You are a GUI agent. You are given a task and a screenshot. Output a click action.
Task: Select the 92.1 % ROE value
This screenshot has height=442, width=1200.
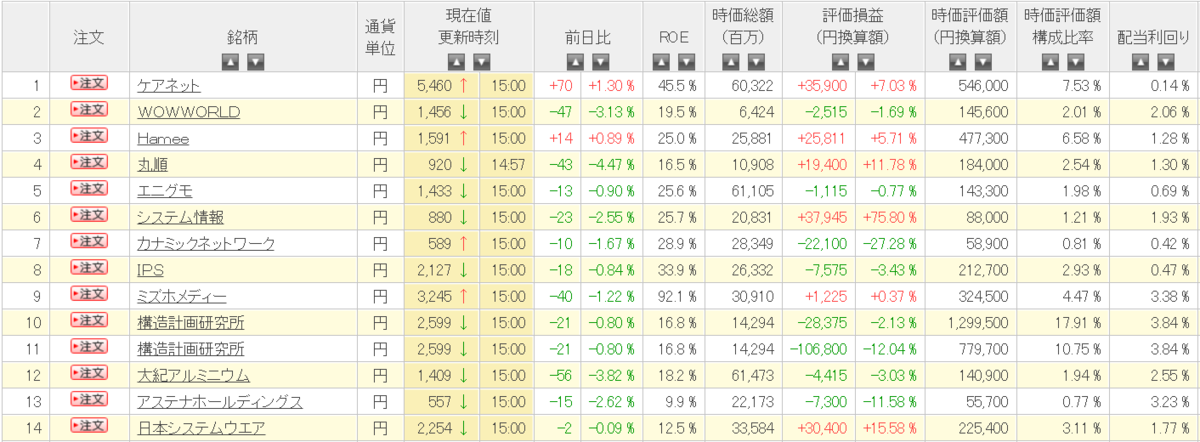pyautogui.click(x=676, y=296)
